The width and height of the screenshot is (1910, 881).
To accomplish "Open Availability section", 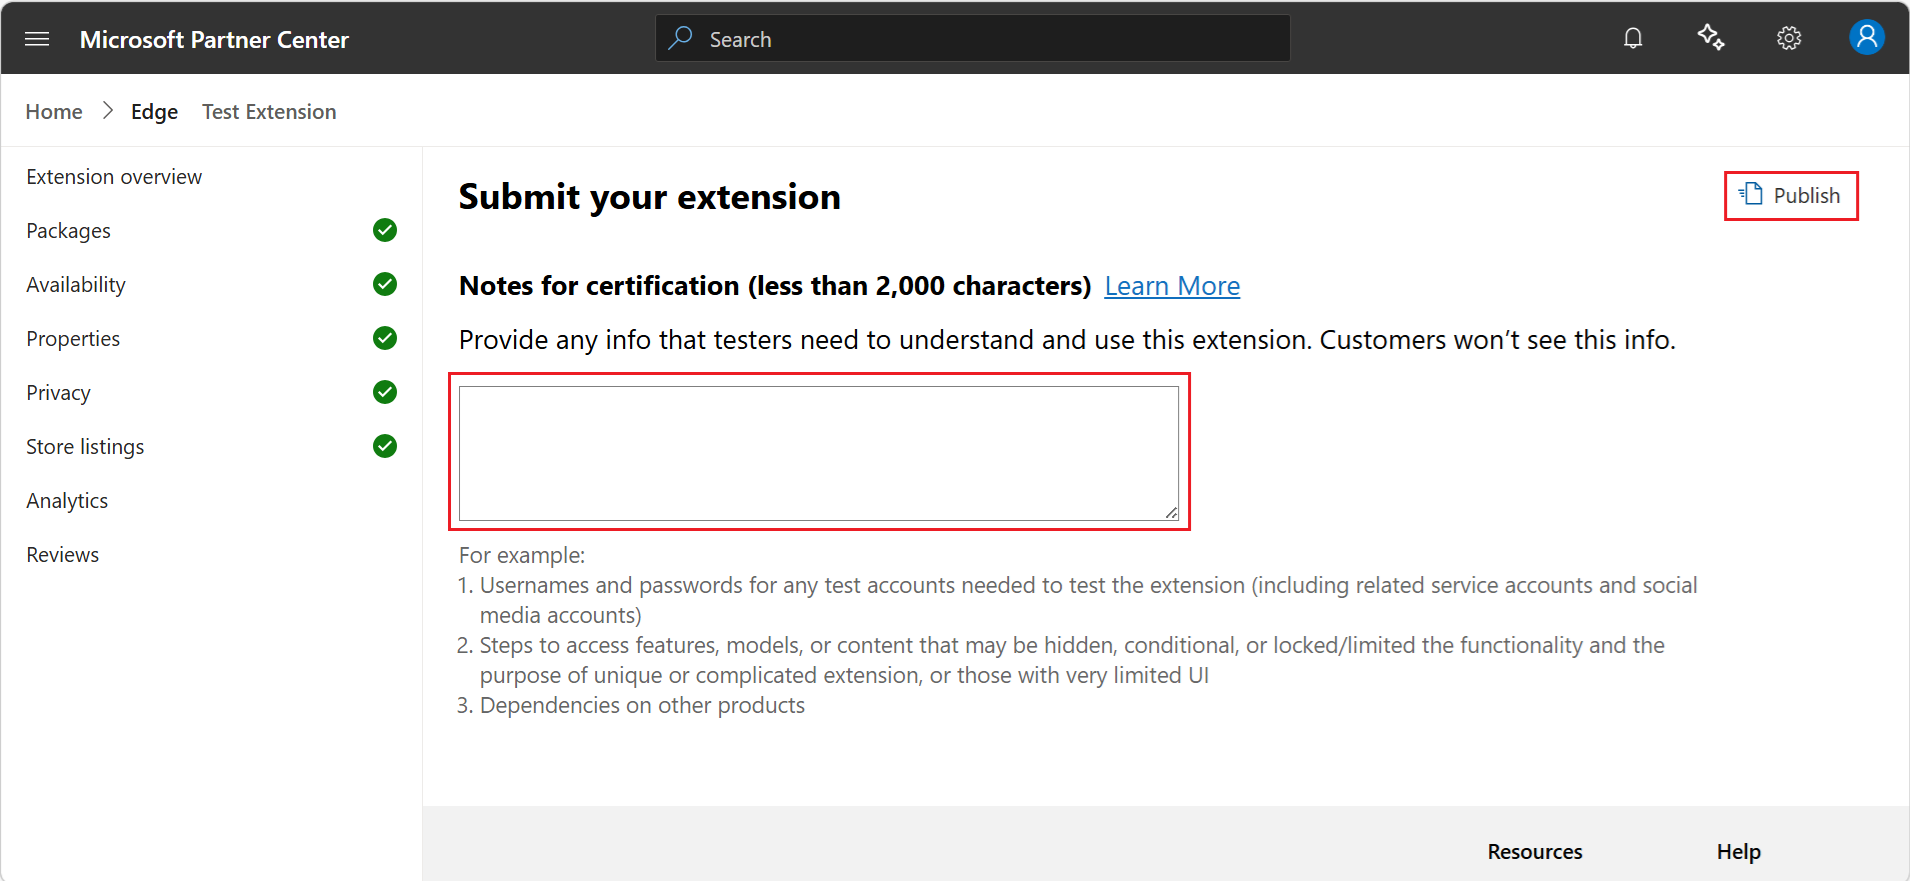I will (x=76, y=285).
